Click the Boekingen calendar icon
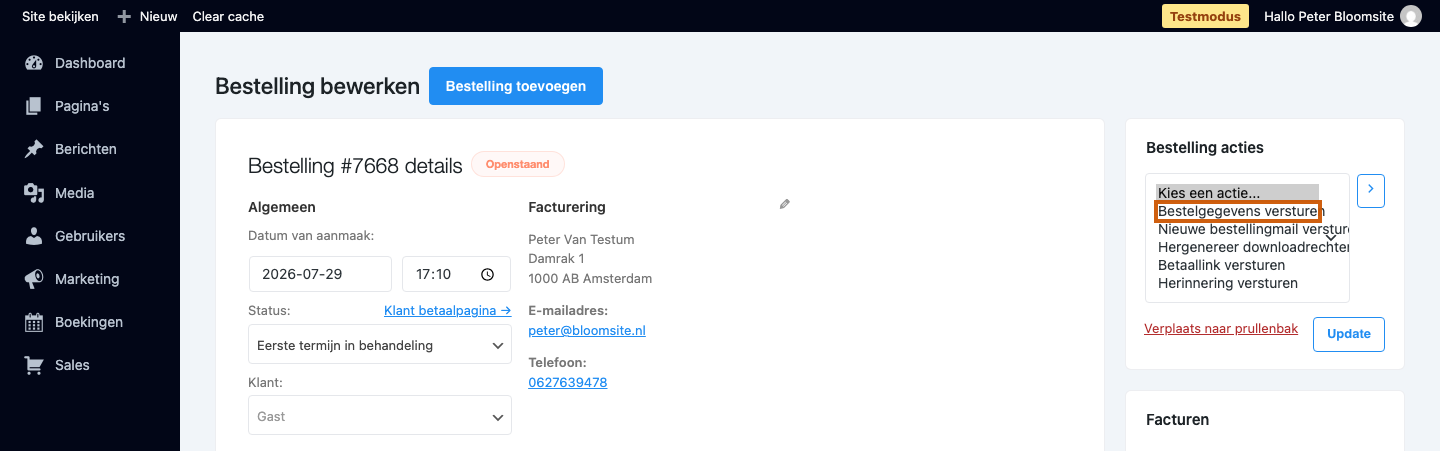The image size is (1440, 451). coord(34,322)
